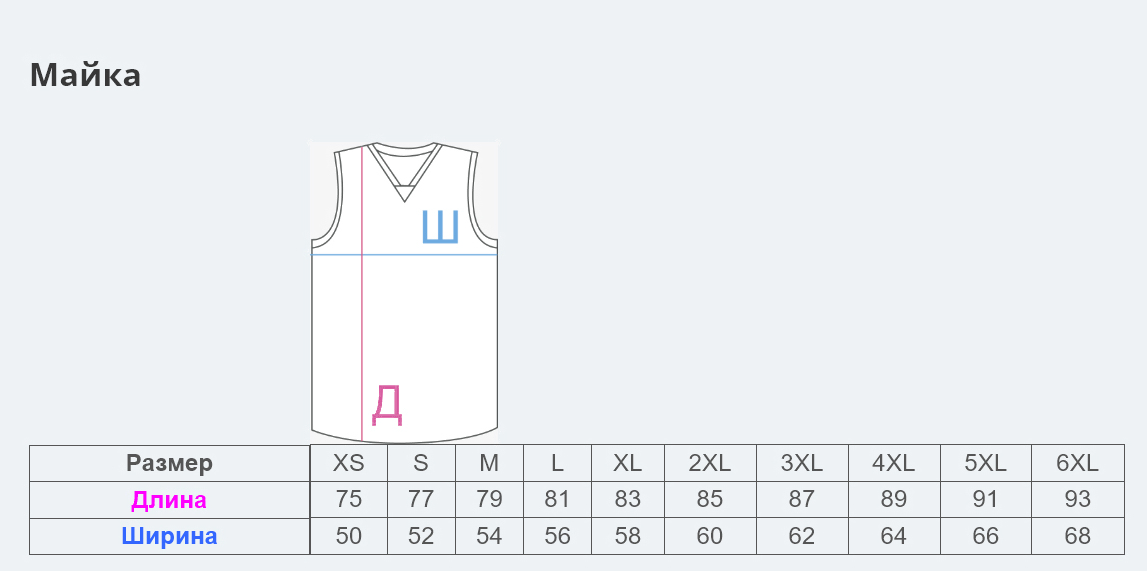Viewport: 1147px width, 571px height.
Task: Select the XS size column header
Action: pyautogui.click(x=349, y=463)
